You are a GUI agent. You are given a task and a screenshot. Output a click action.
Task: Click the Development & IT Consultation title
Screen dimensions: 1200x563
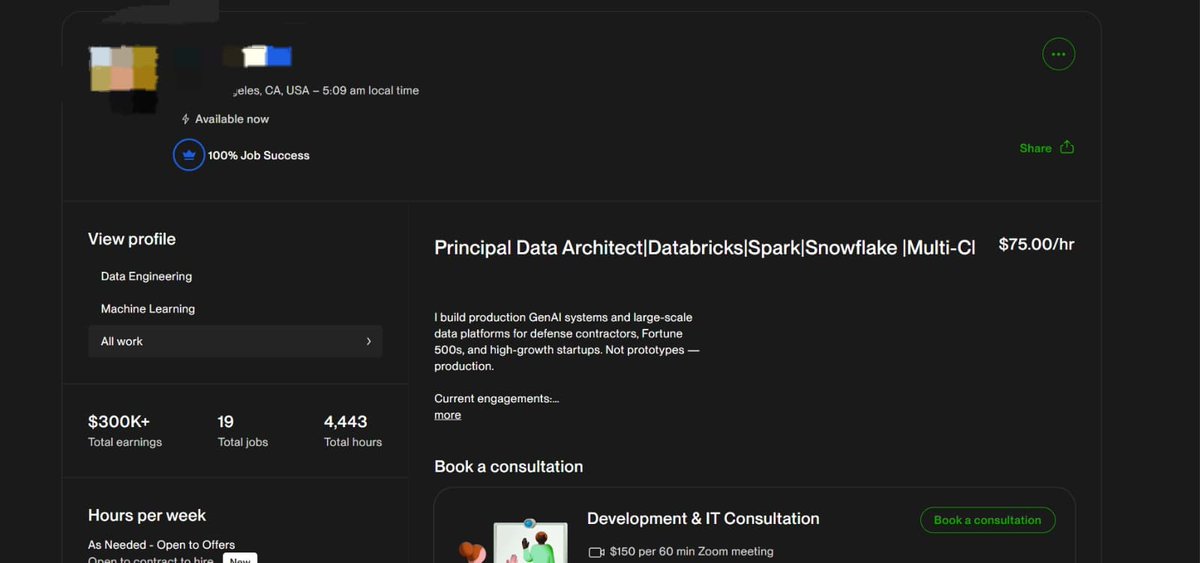(703, 519)
